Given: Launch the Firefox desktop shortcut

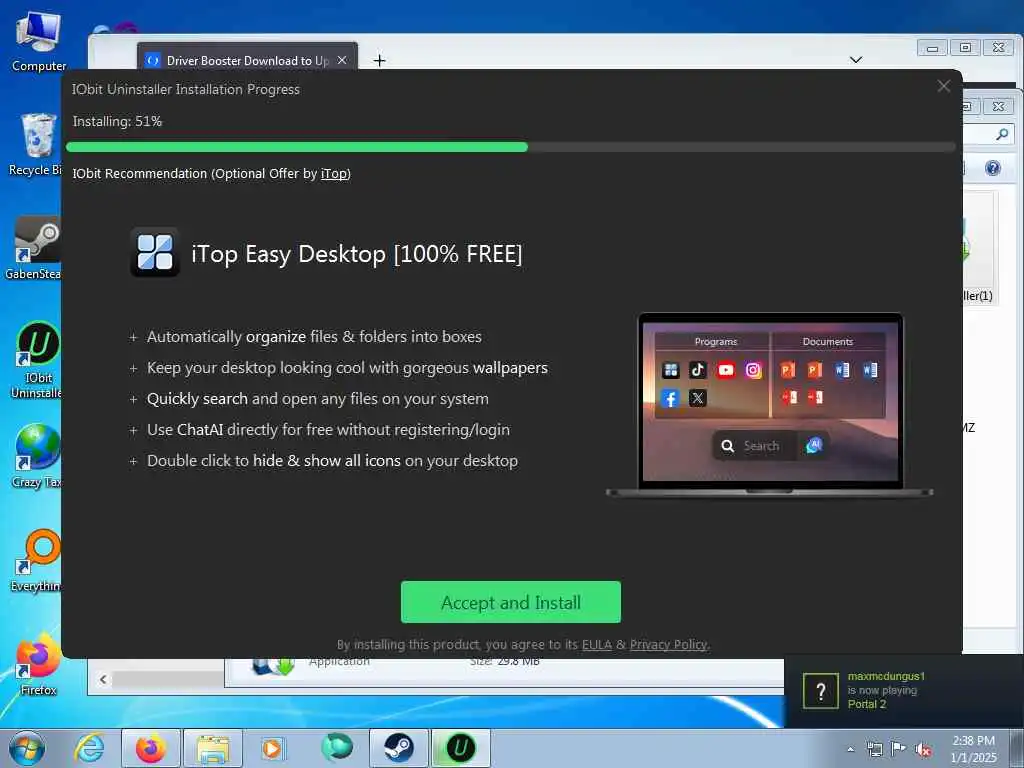Looking at the screenshot, I should tap(38, 664).
